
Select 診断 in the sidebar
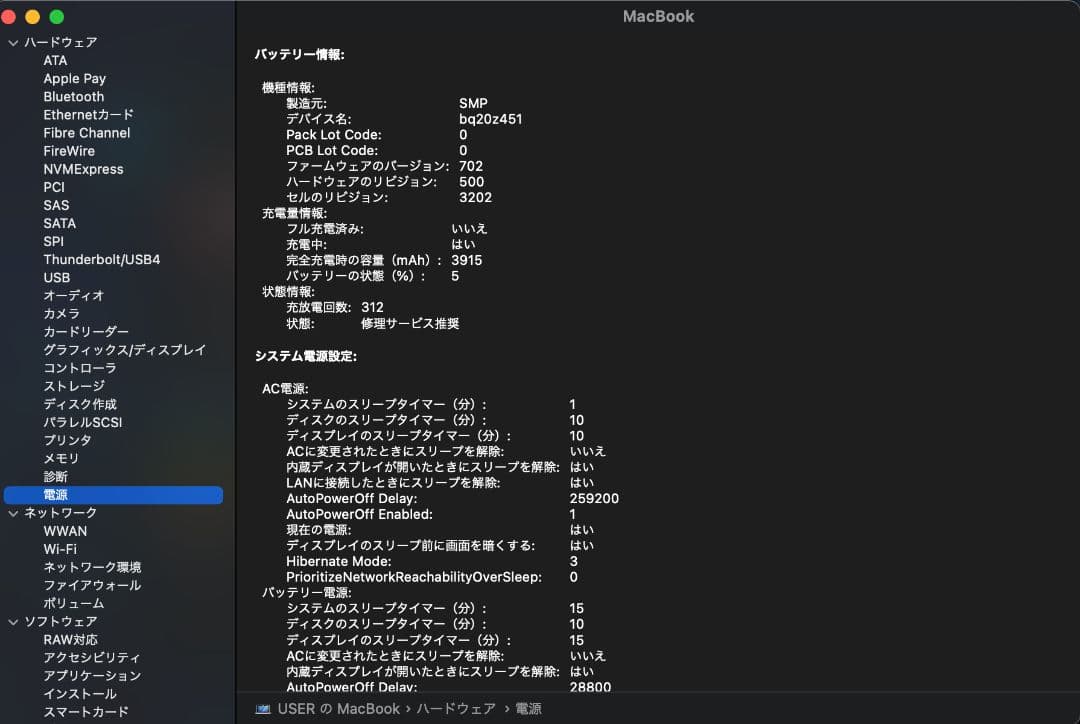coord(55,476)
